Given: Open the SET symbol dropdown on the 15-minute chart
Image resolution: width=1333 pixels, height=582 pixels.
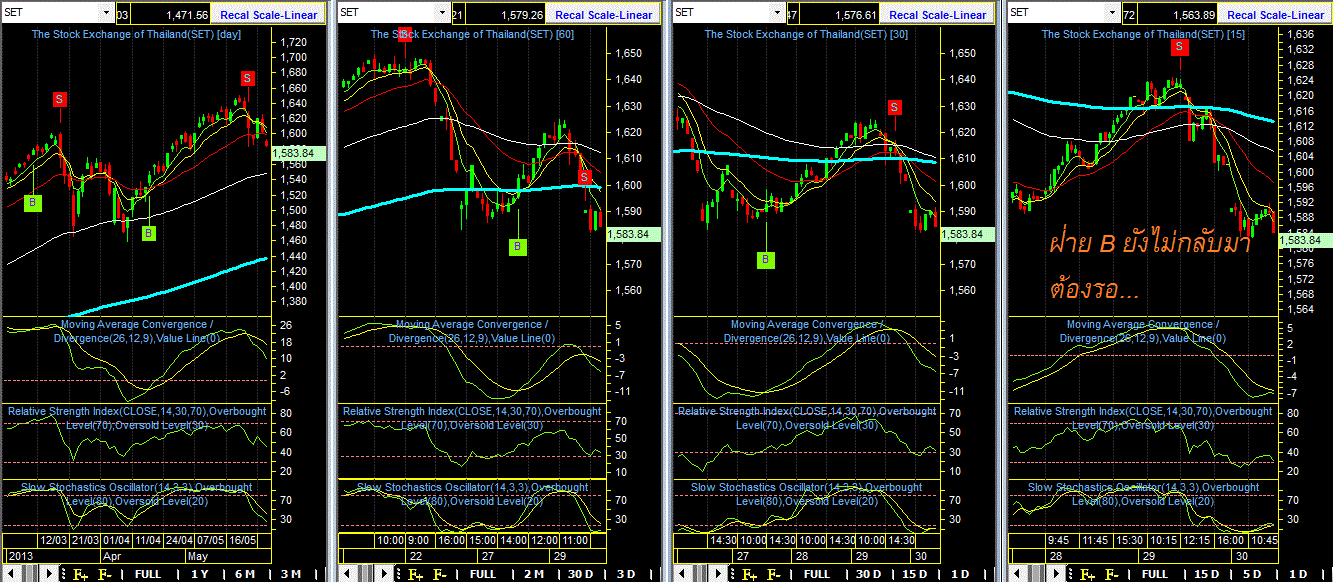Looking at the screenshot, I should [1113, 13].
